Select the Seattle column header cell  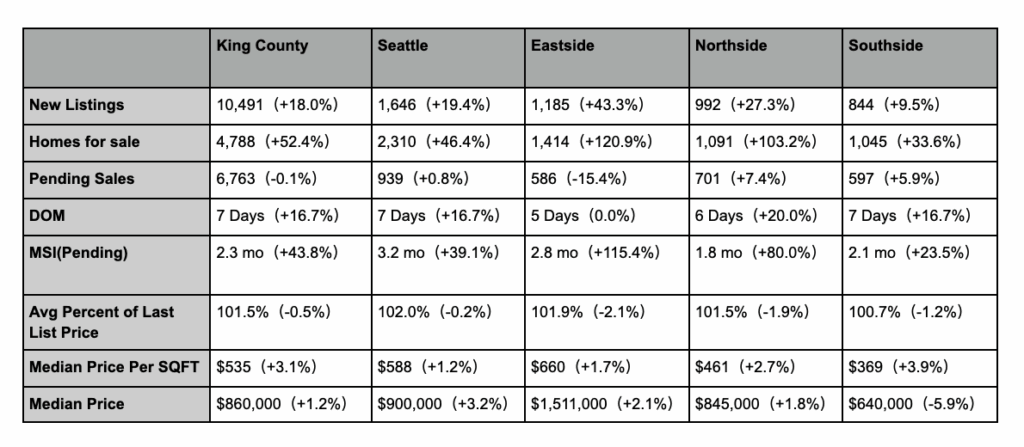pyautogui.click(x=404, y=46)
